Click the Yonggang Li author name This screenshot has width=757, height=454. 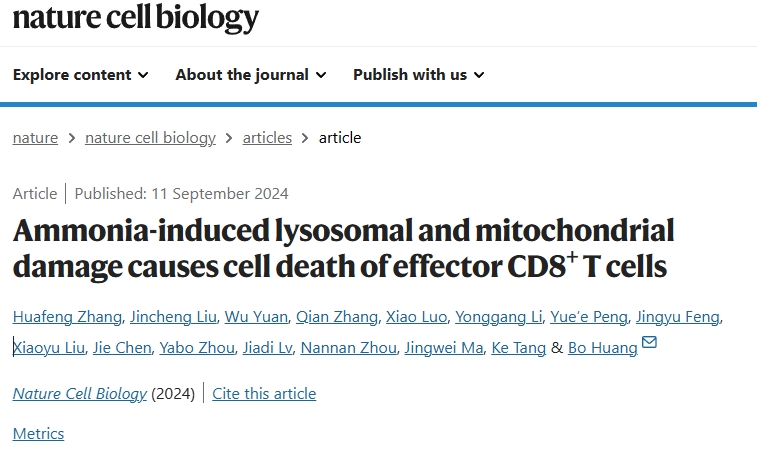click(498, 317)
